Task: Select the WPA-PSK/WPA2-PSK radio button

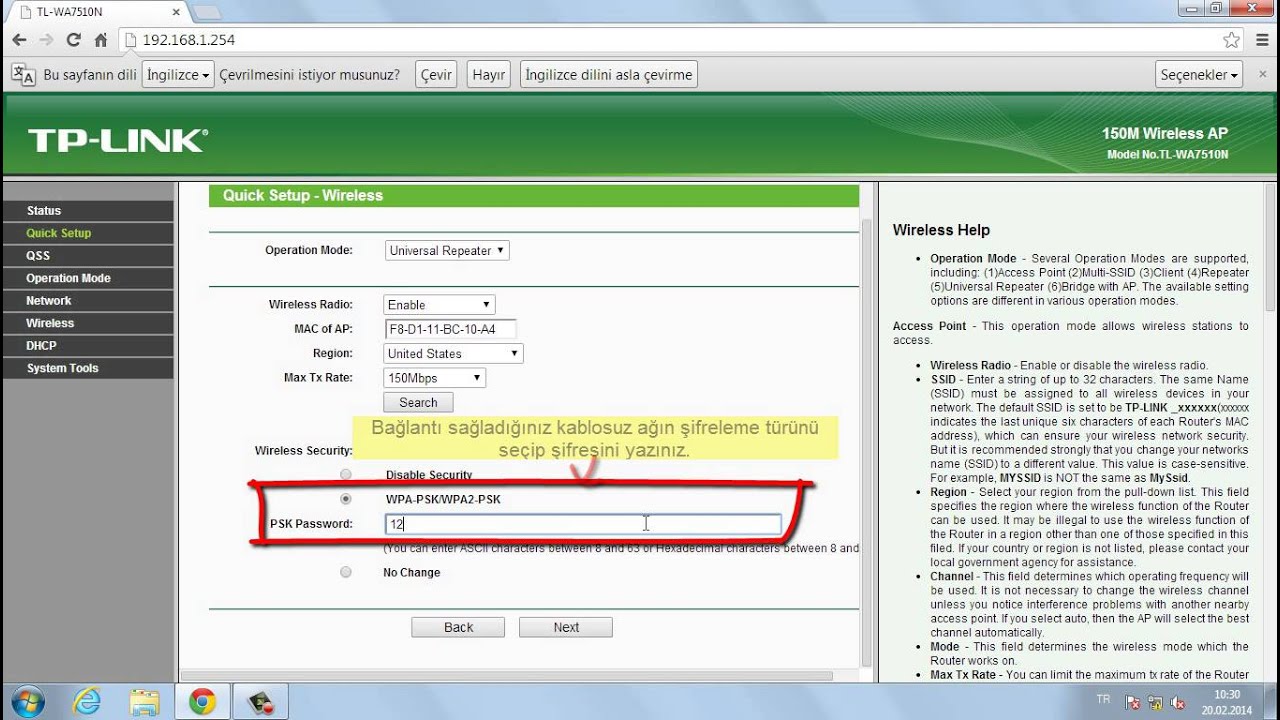Action: [x=346, y=498]
